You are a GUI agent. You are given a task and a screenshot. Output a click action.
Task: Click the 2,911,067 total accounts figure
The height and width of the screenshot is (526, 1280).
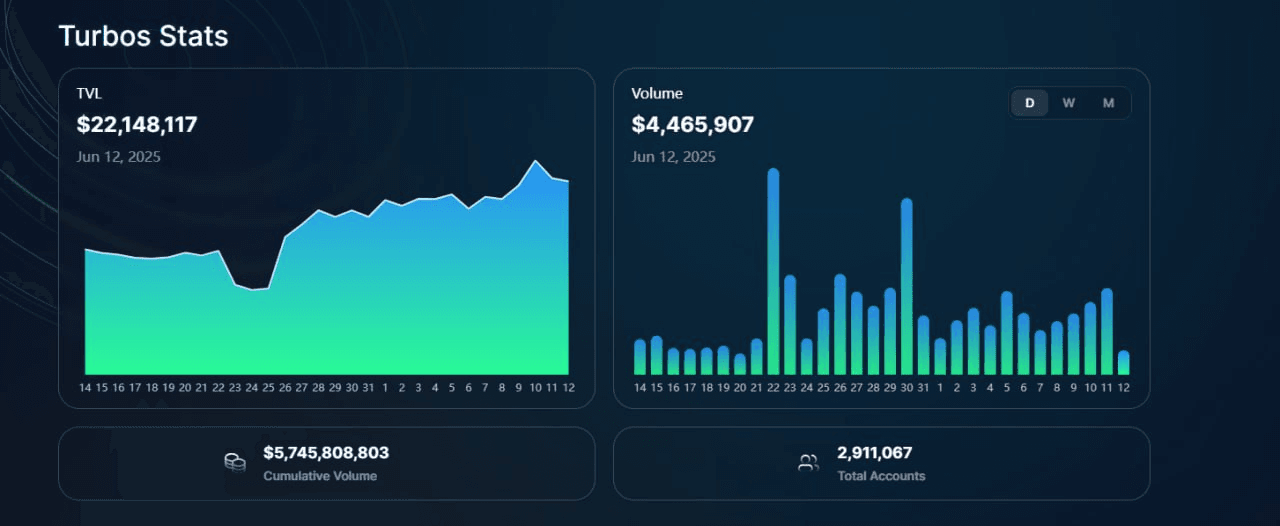coord(874,453)
